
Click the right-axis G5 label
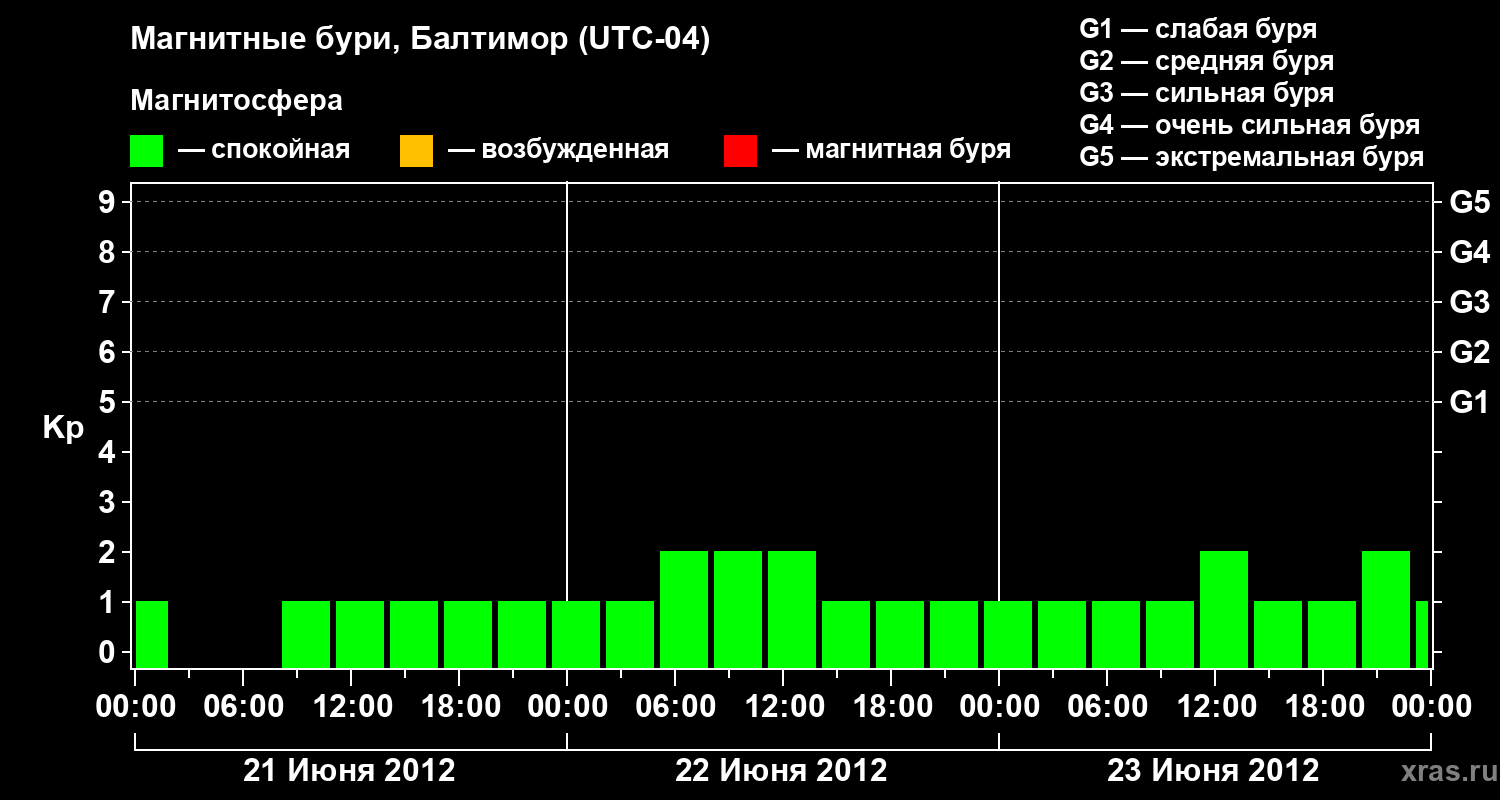coord(1469,202)
